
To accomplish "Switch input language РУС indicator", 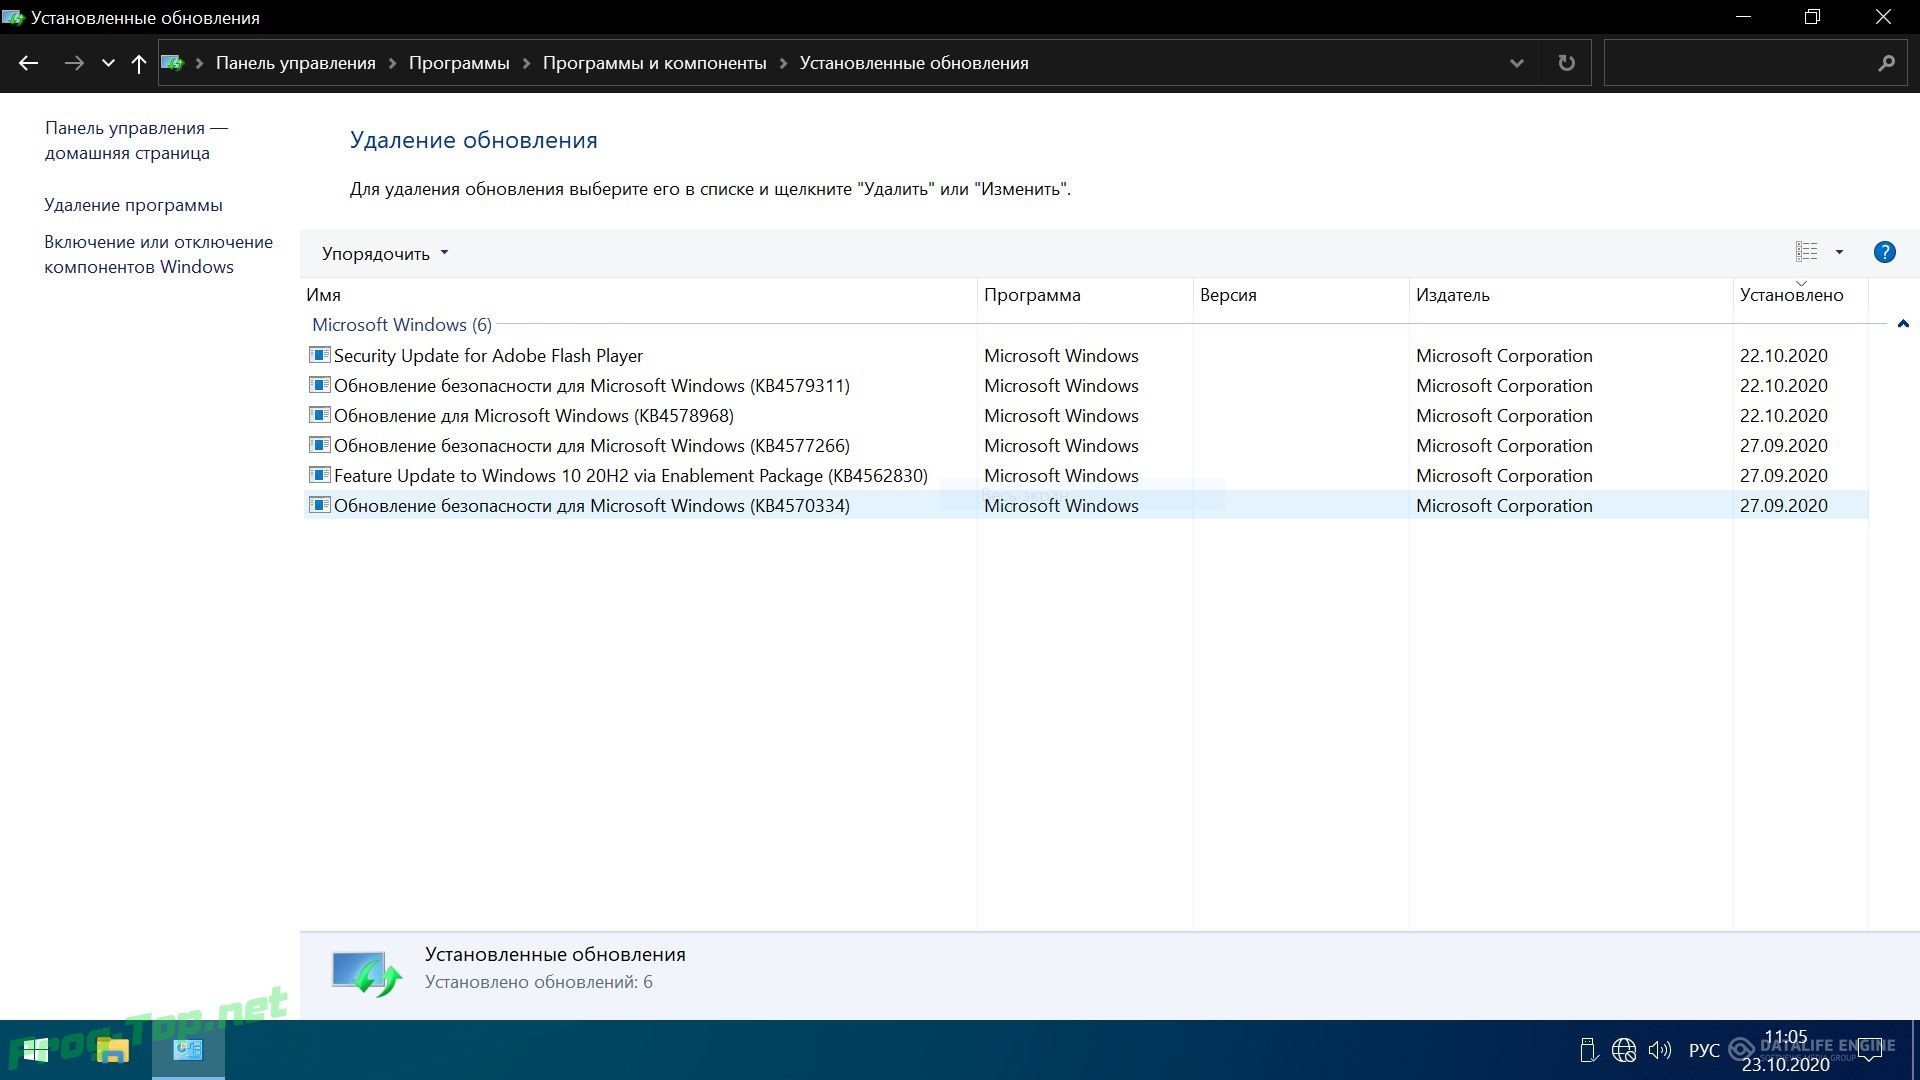I will click(x=1704, y=1050).
